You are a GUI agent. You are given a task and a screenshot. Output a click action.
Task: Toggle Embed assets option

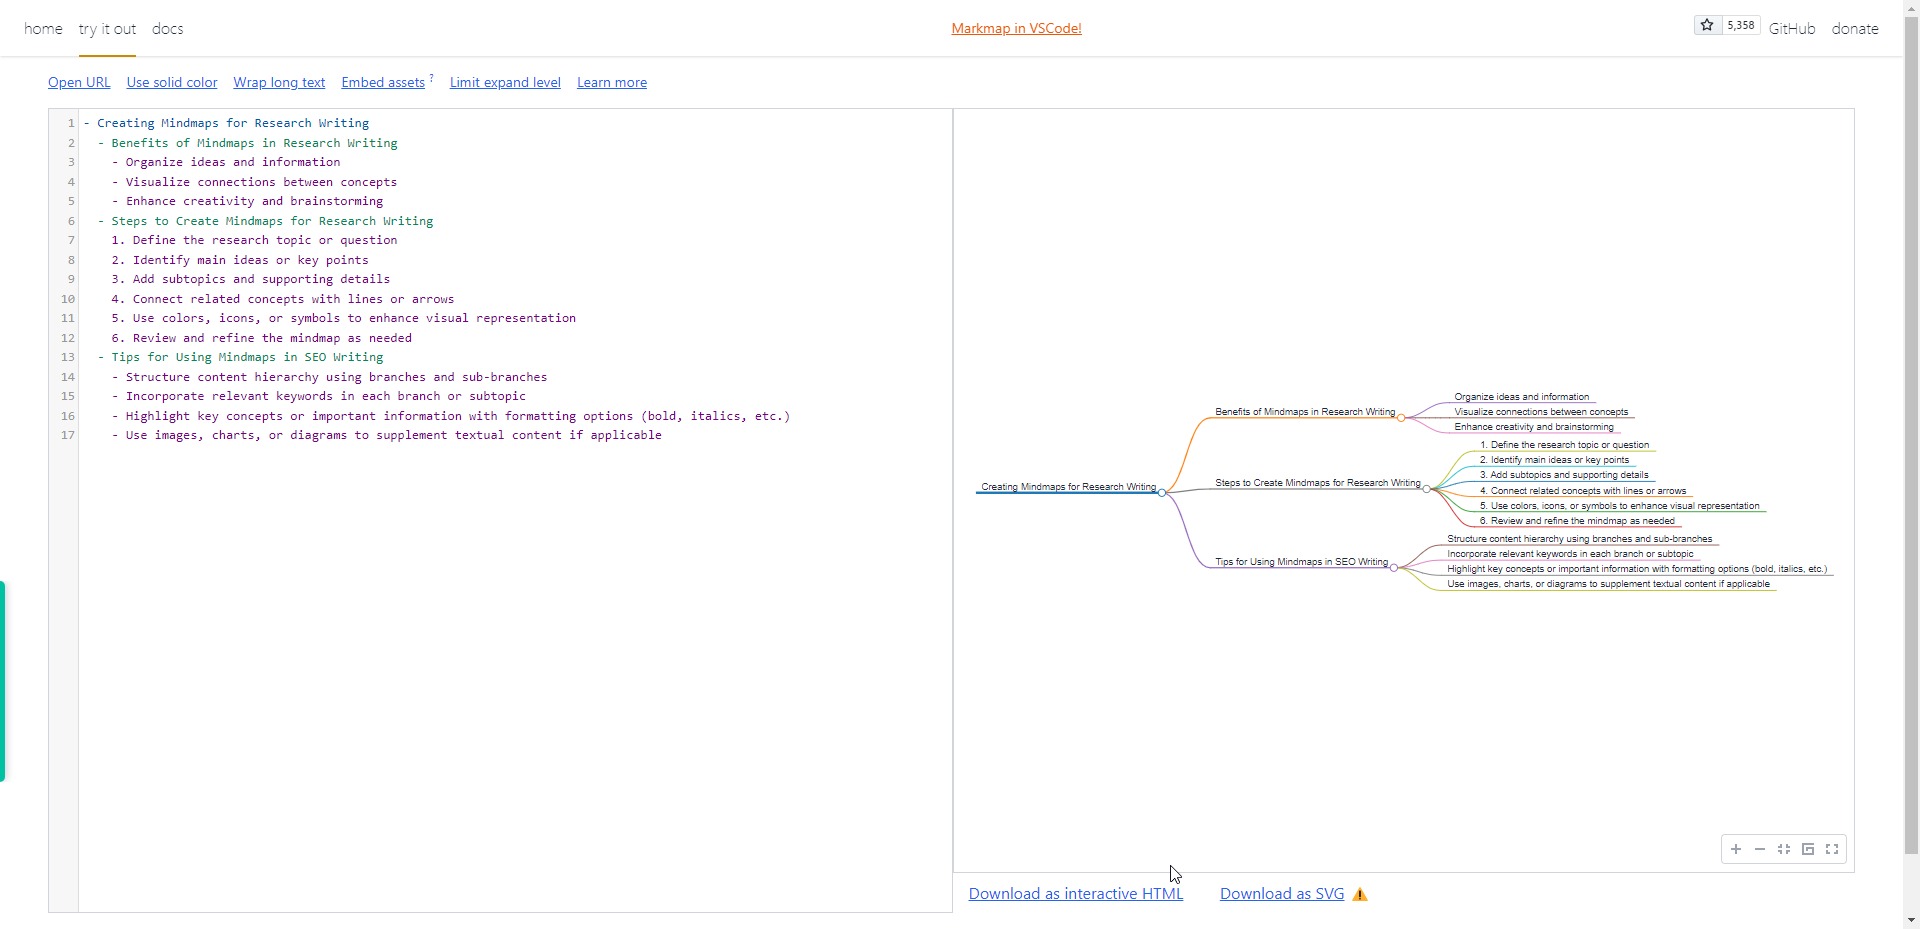pyautogui.click(x=383, y=83)
